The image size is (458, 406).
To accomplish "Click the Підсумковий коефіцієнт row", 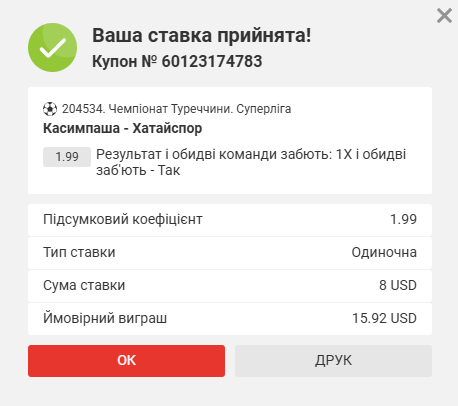I will (x=230, y=220).
